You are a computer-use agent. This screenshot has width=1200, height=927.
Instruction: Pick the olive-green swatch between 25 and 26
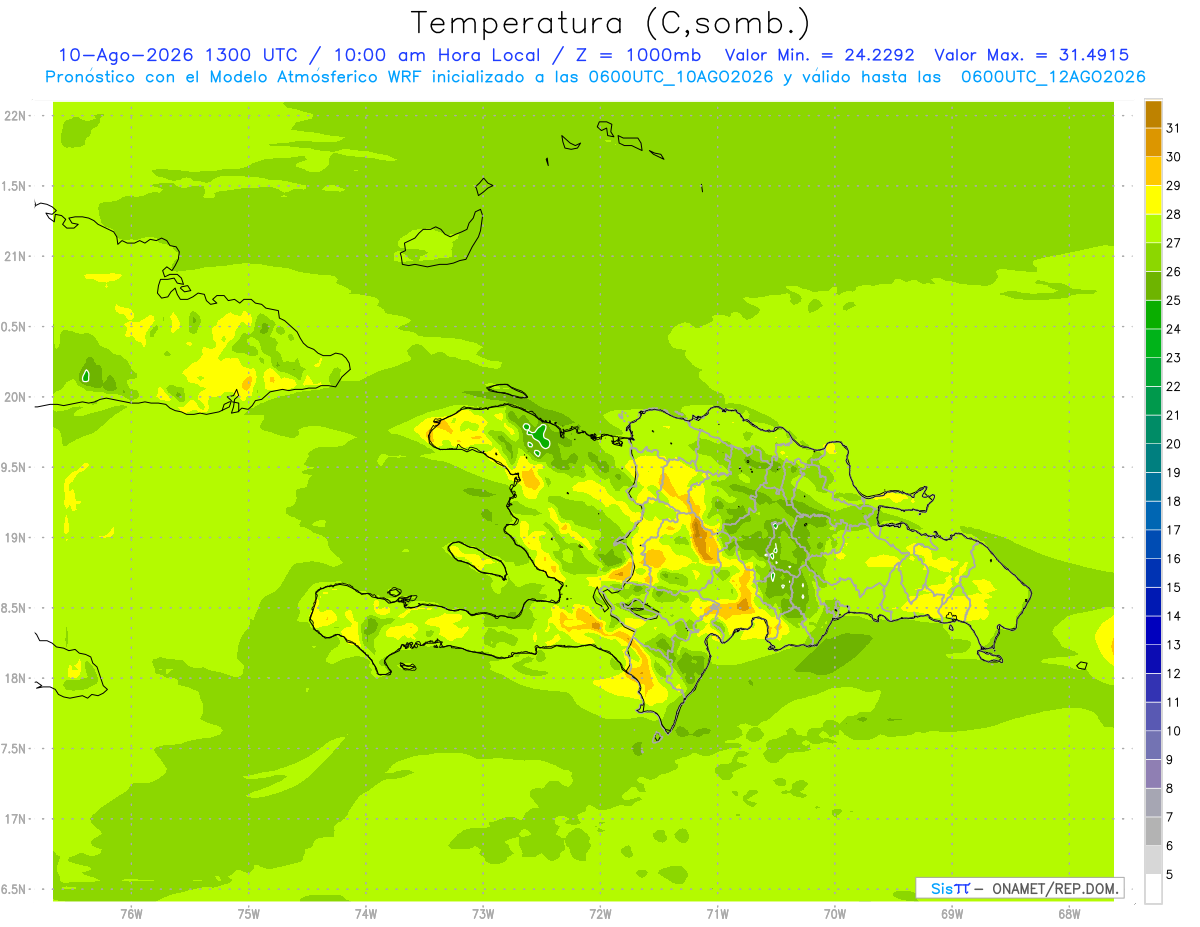click(x=1153, y=286)
